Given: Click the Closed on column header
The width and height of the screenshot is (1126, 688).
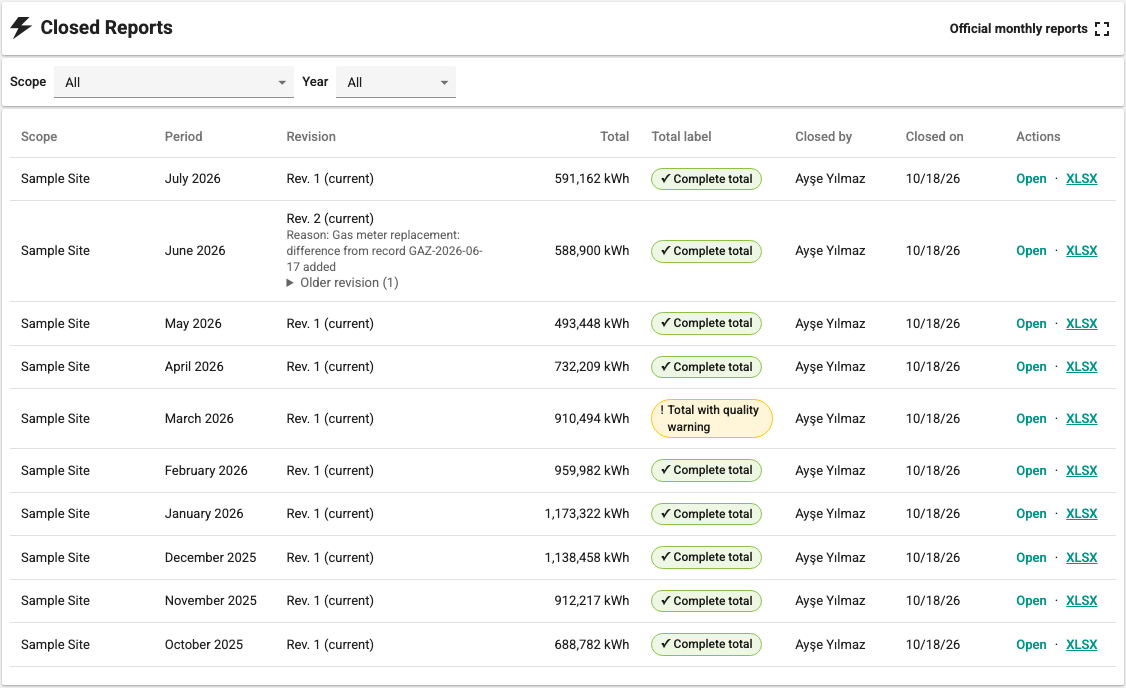Looking at the screenshot, I should pyautogui.click(x=934, y=136).
